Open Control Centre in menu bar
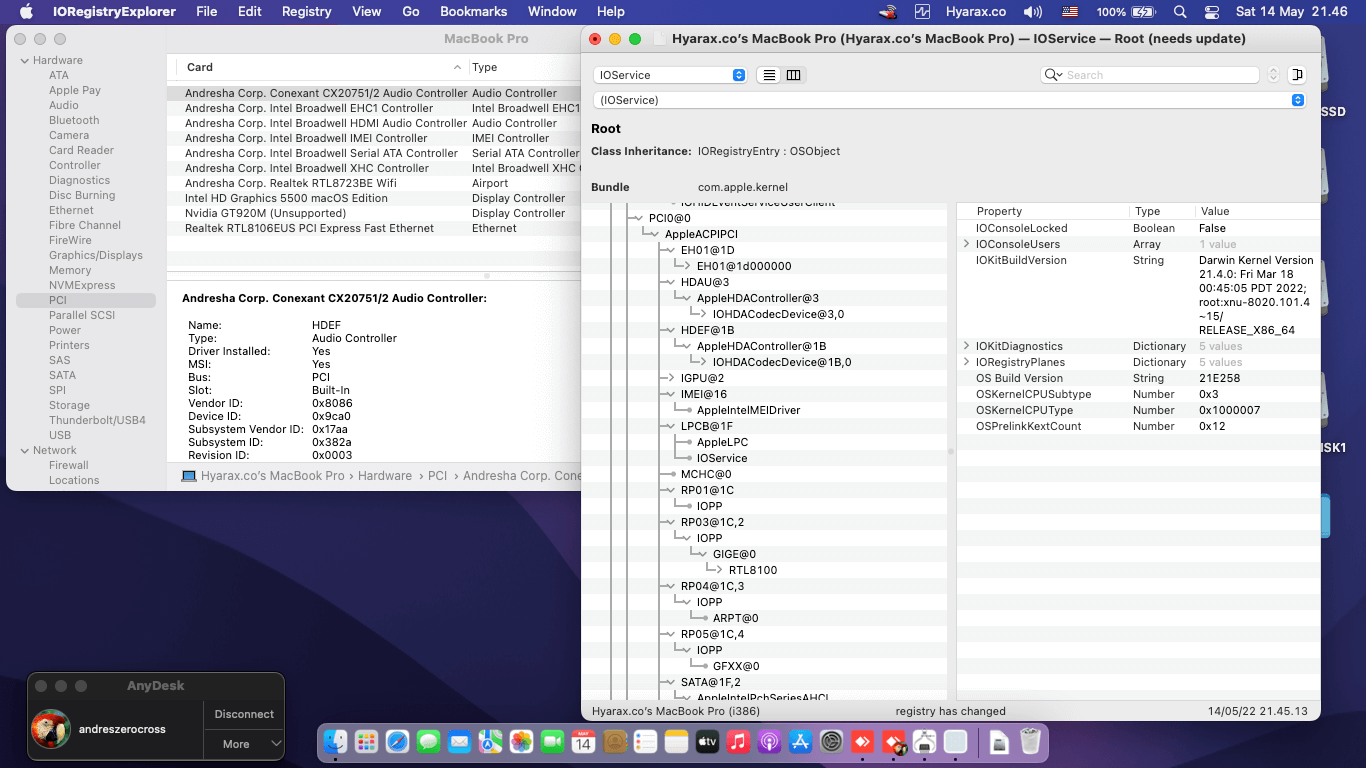This screenshot has height=768, width=1366. click(1212, 12)
